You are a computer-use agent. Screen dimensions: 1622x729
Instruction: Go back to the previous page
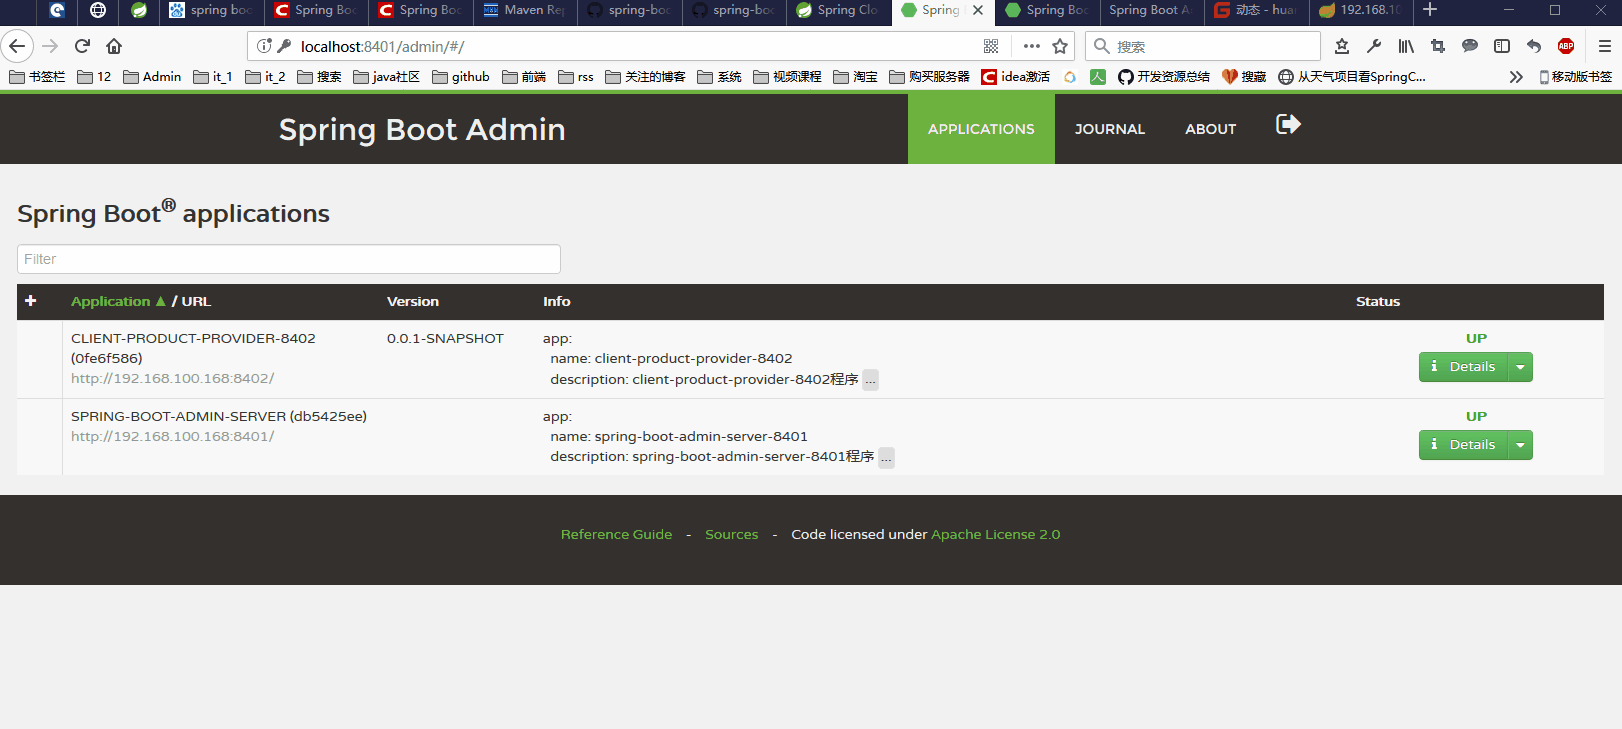17,46
